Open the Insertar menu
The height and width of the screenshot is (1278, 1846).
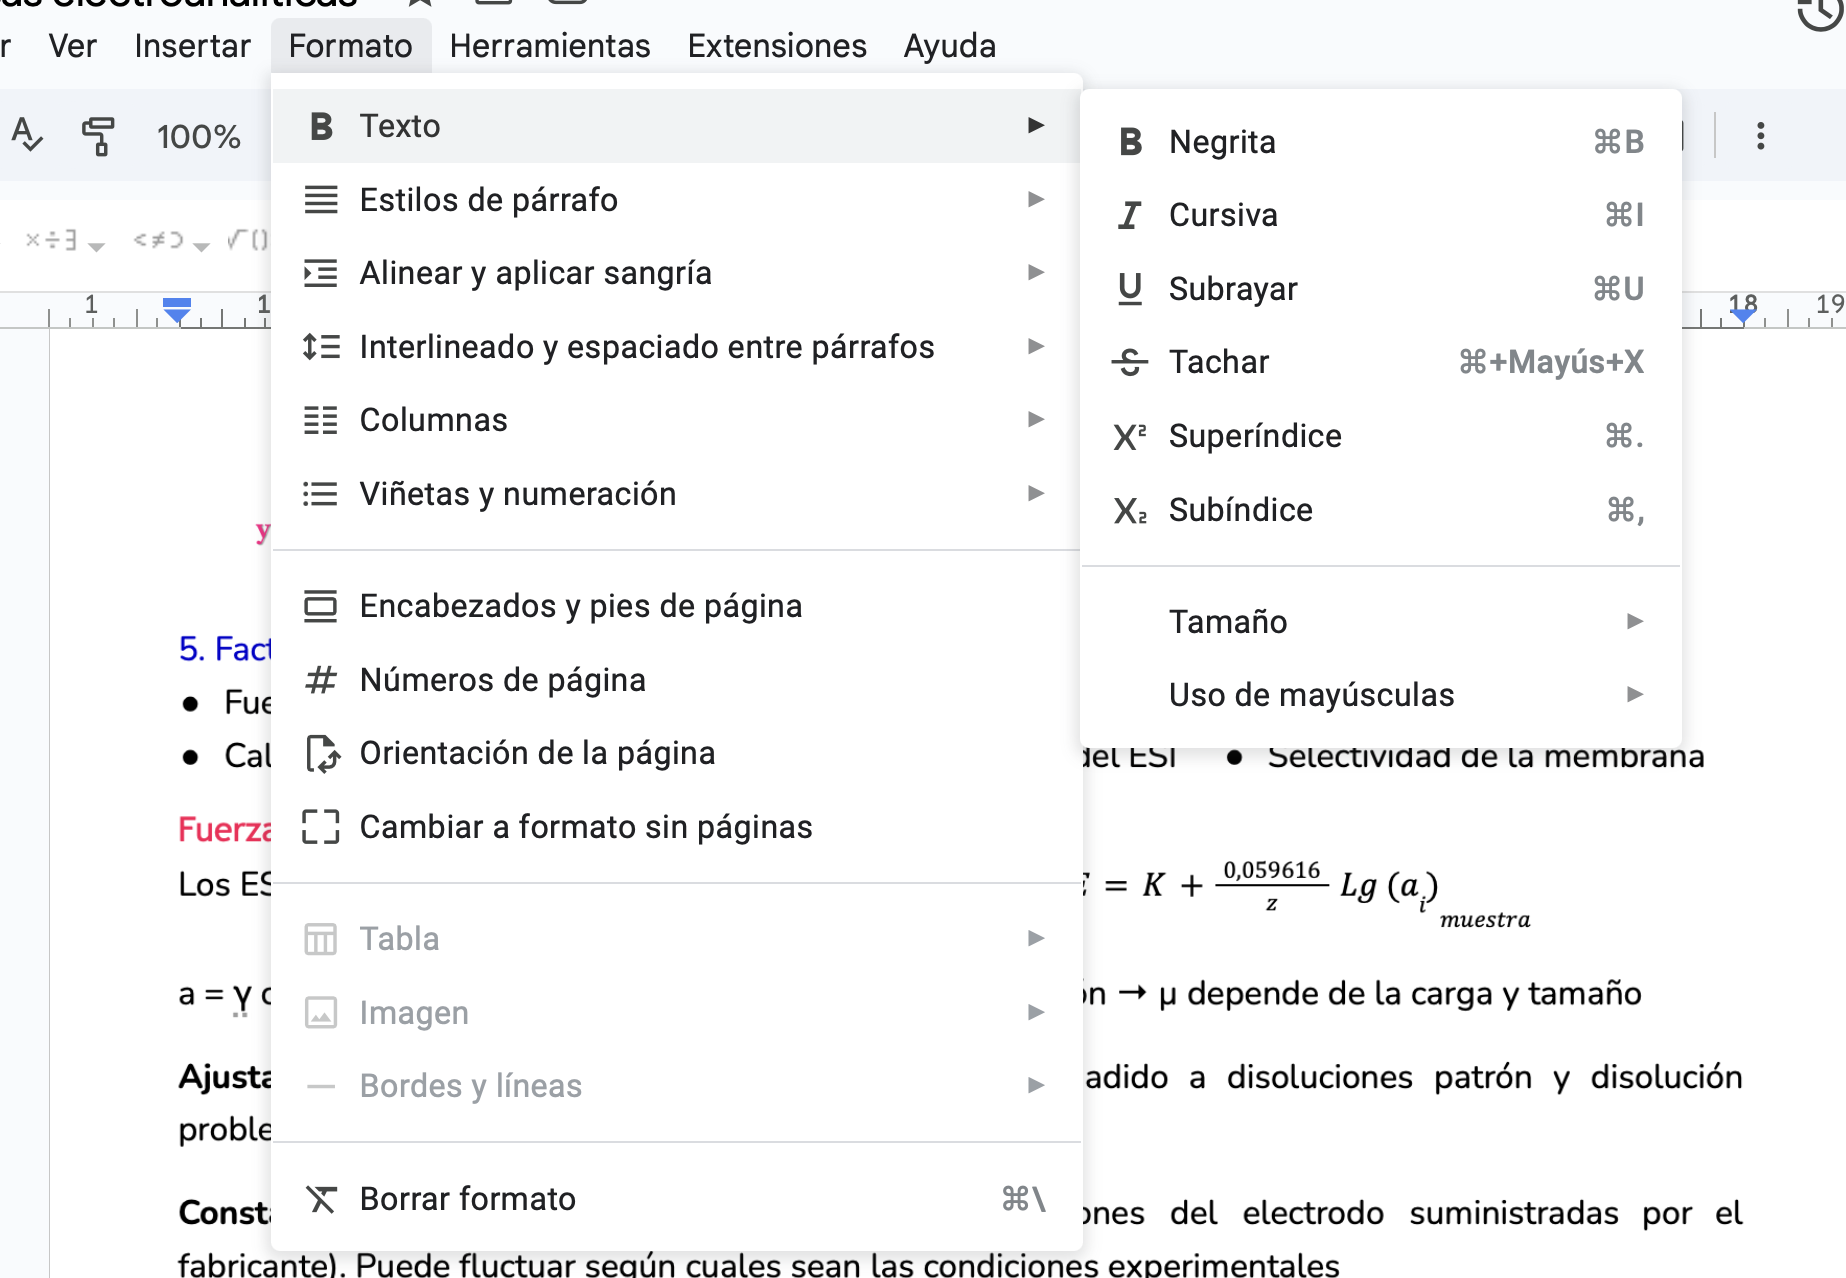(192, 46)
